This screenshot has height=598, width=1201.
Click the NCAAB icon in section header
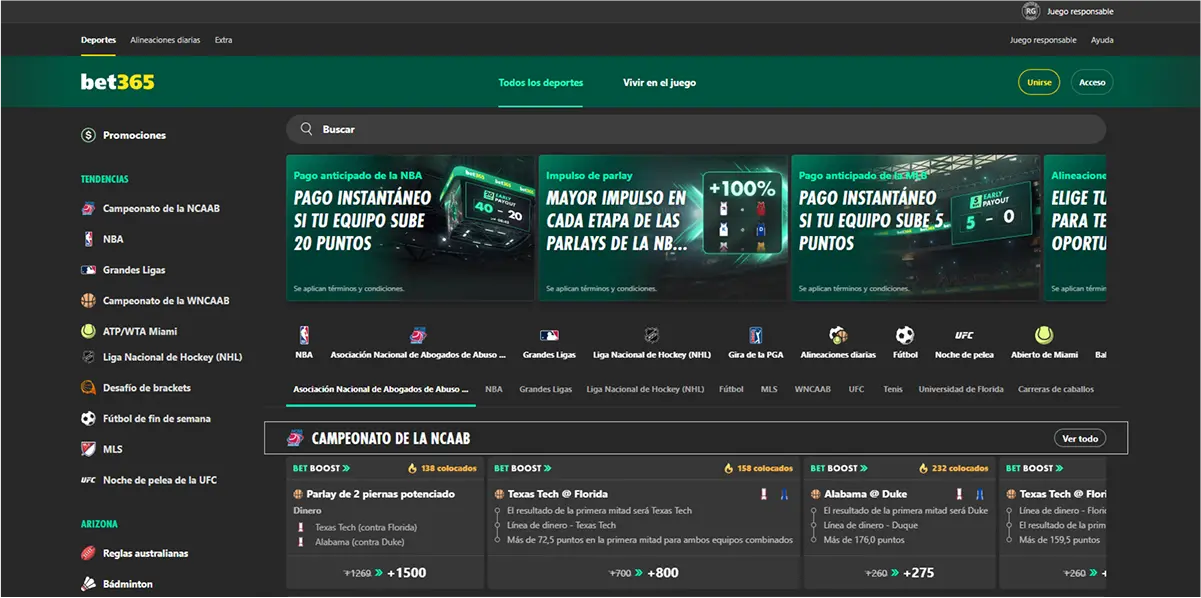point(295,438)
